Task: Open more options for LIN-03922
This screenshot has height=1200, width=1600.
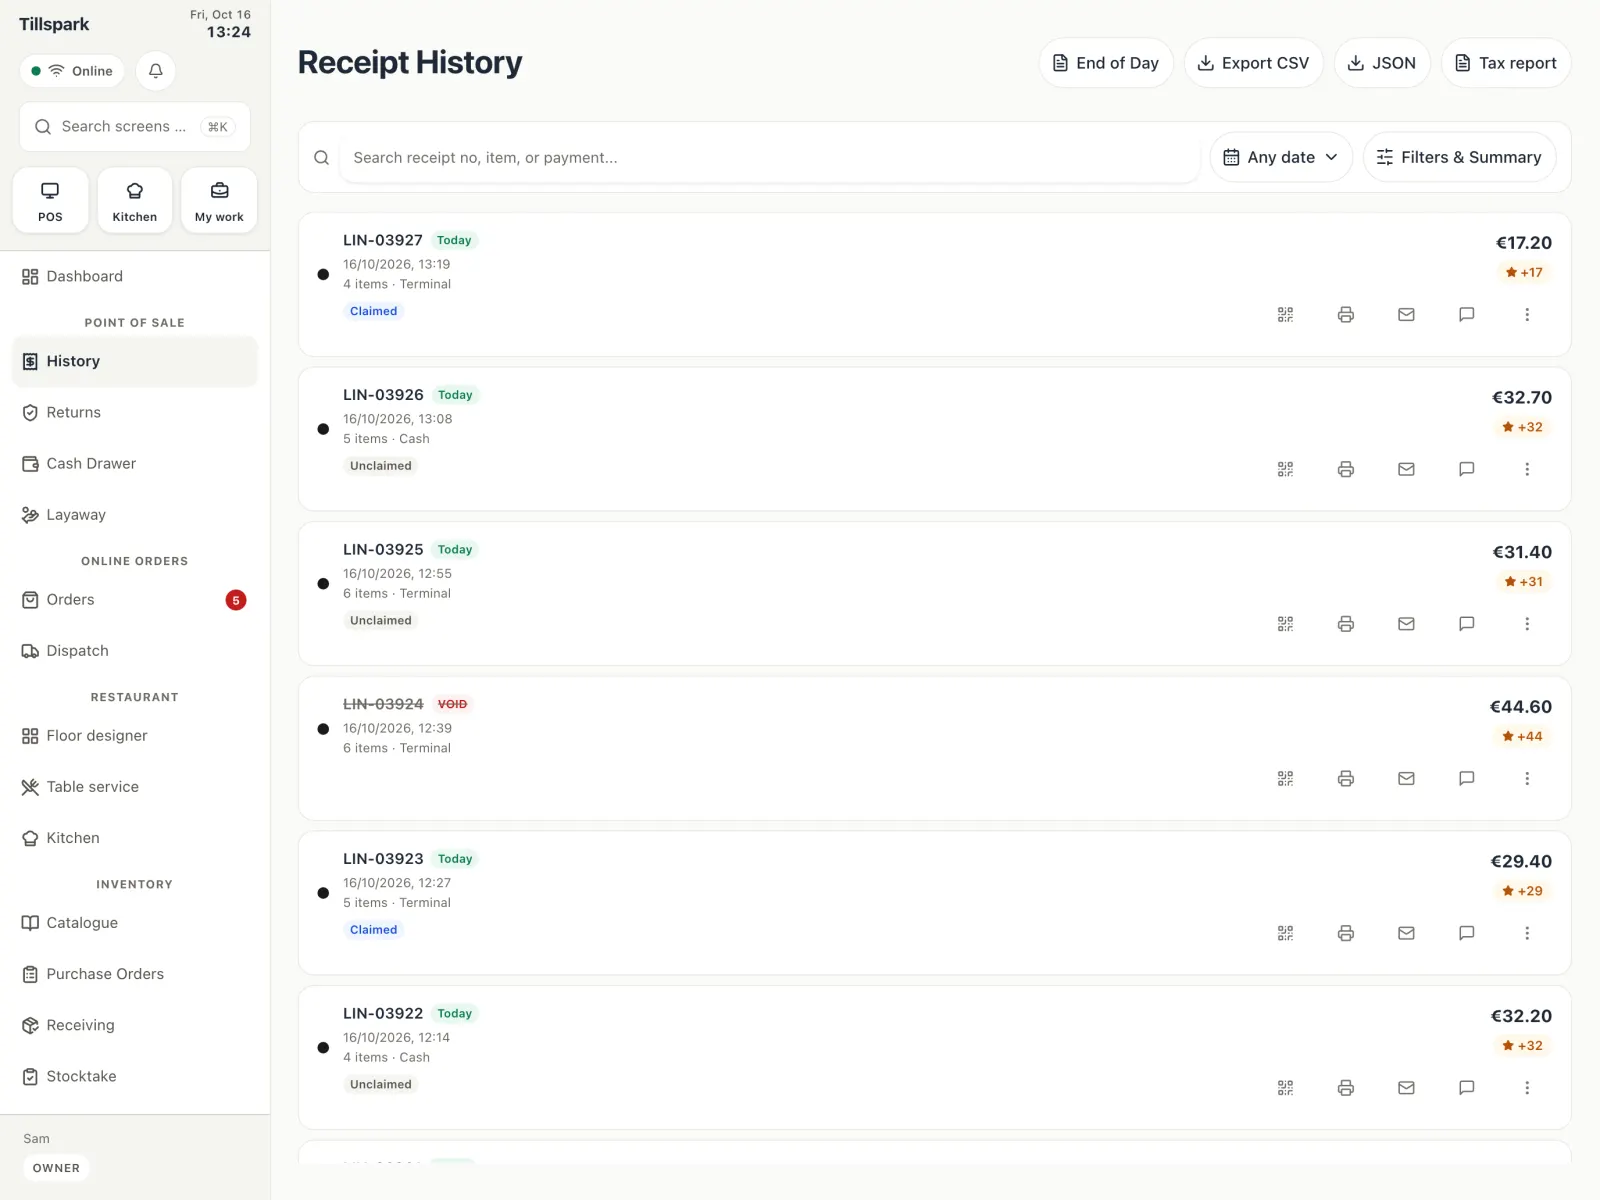Action: click(x=1527, y=1088)
